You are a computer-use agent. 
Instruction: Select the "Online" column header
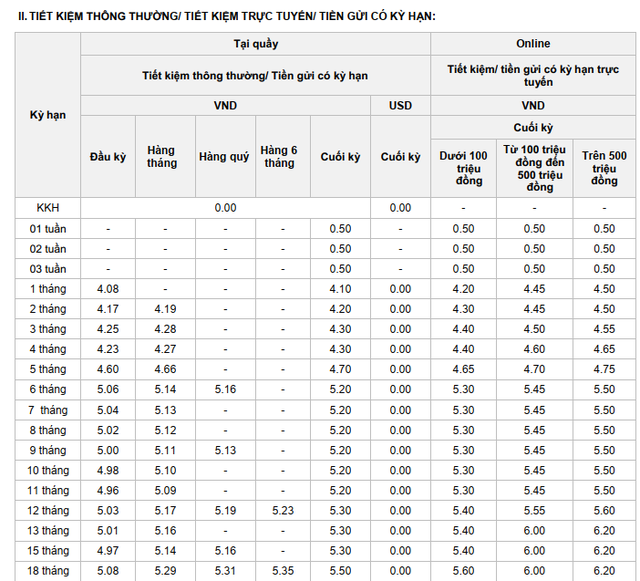[x=533, y=44]
